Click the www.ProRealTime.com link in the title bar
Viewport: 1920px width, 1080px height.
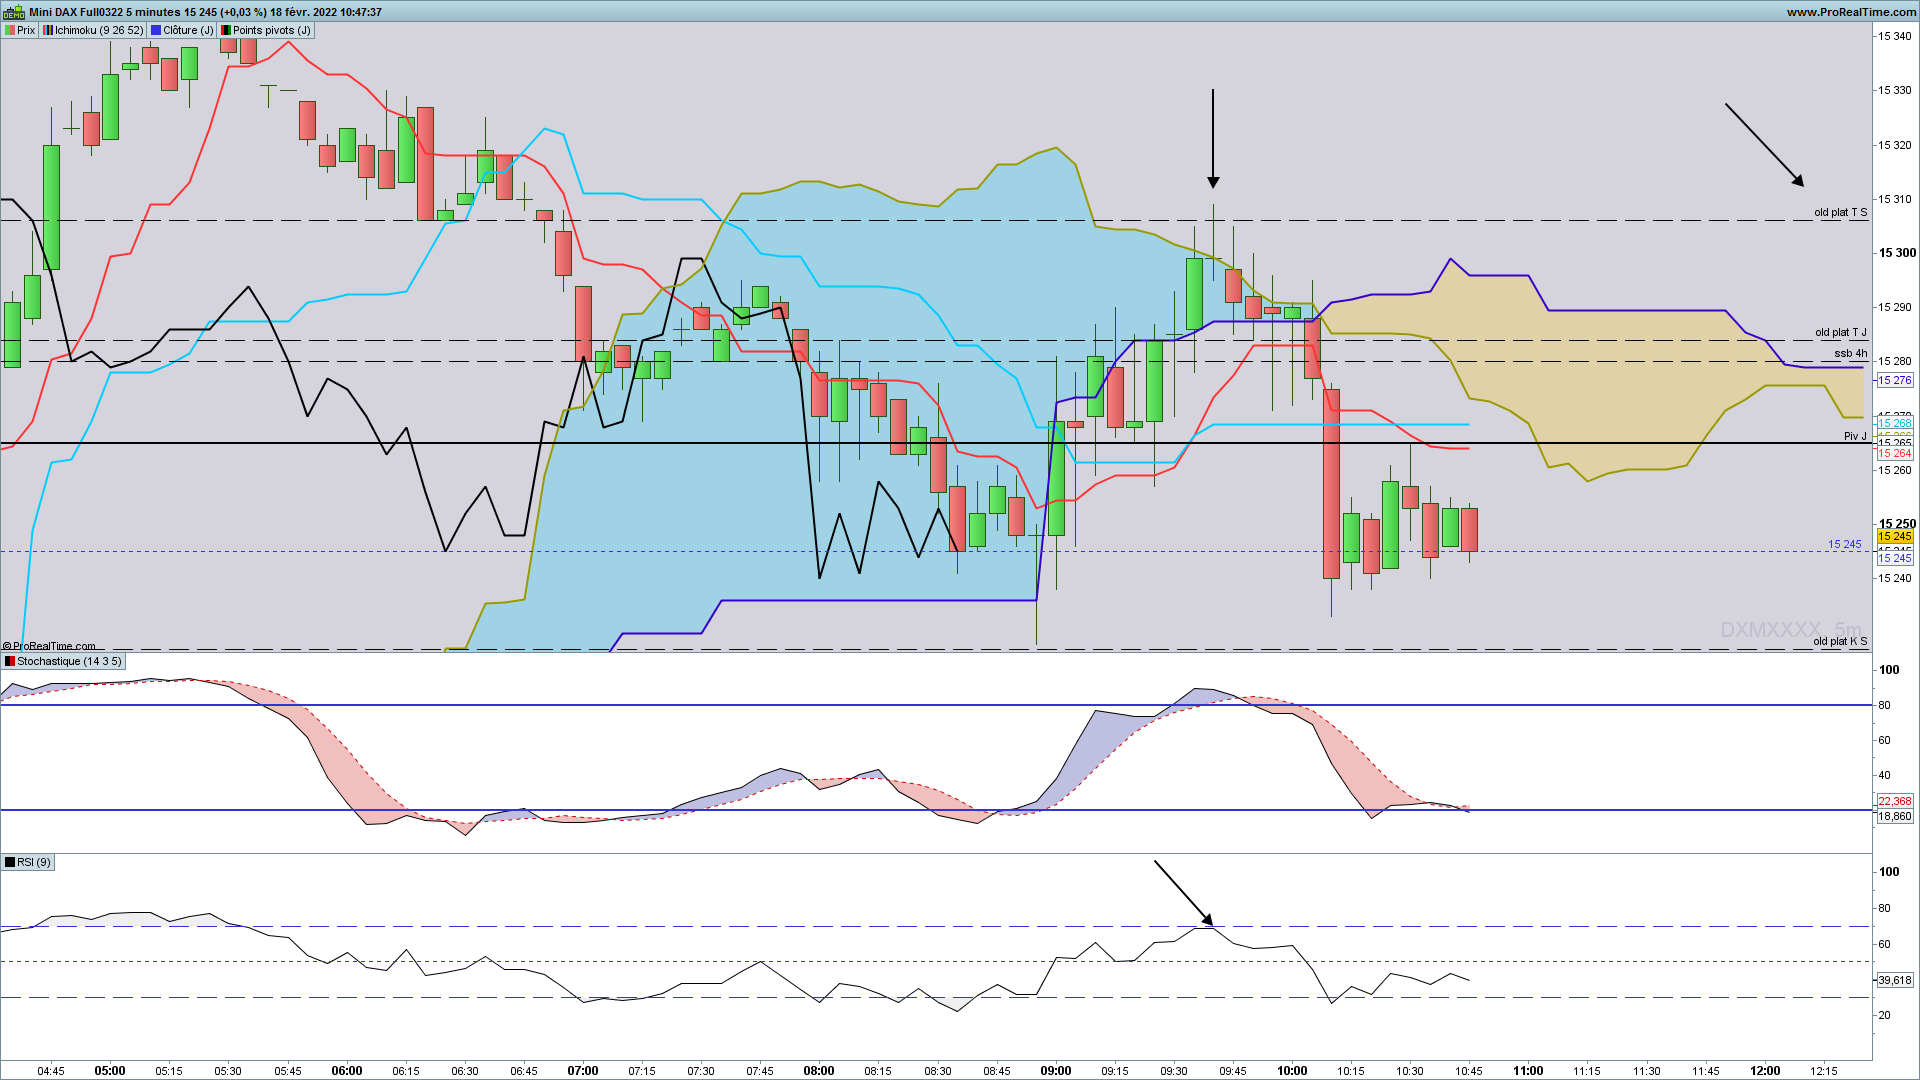pyautogui.click(x=1852, y=12)
